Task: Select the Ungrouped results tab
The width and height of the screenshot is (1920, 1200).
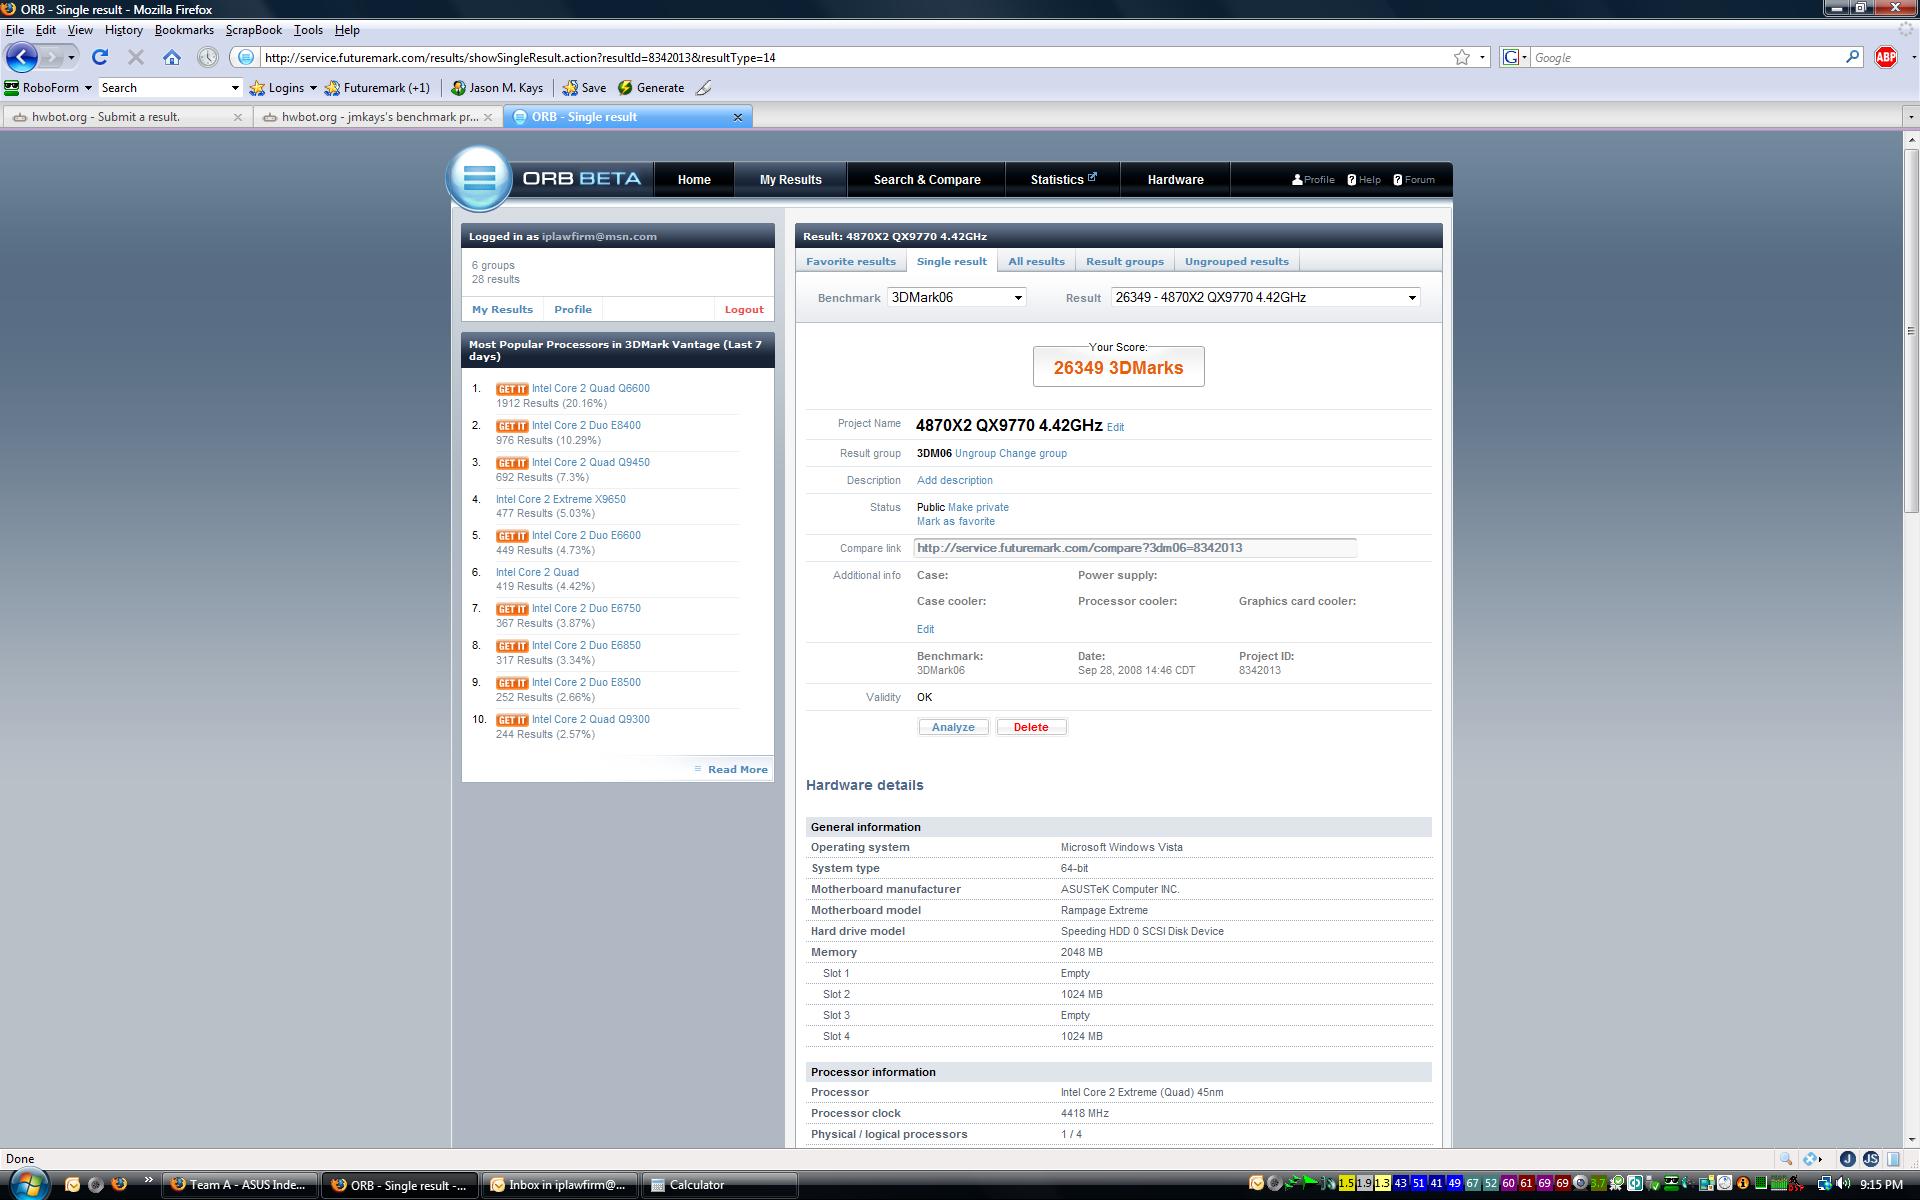Action: [x=1237, y=261]
